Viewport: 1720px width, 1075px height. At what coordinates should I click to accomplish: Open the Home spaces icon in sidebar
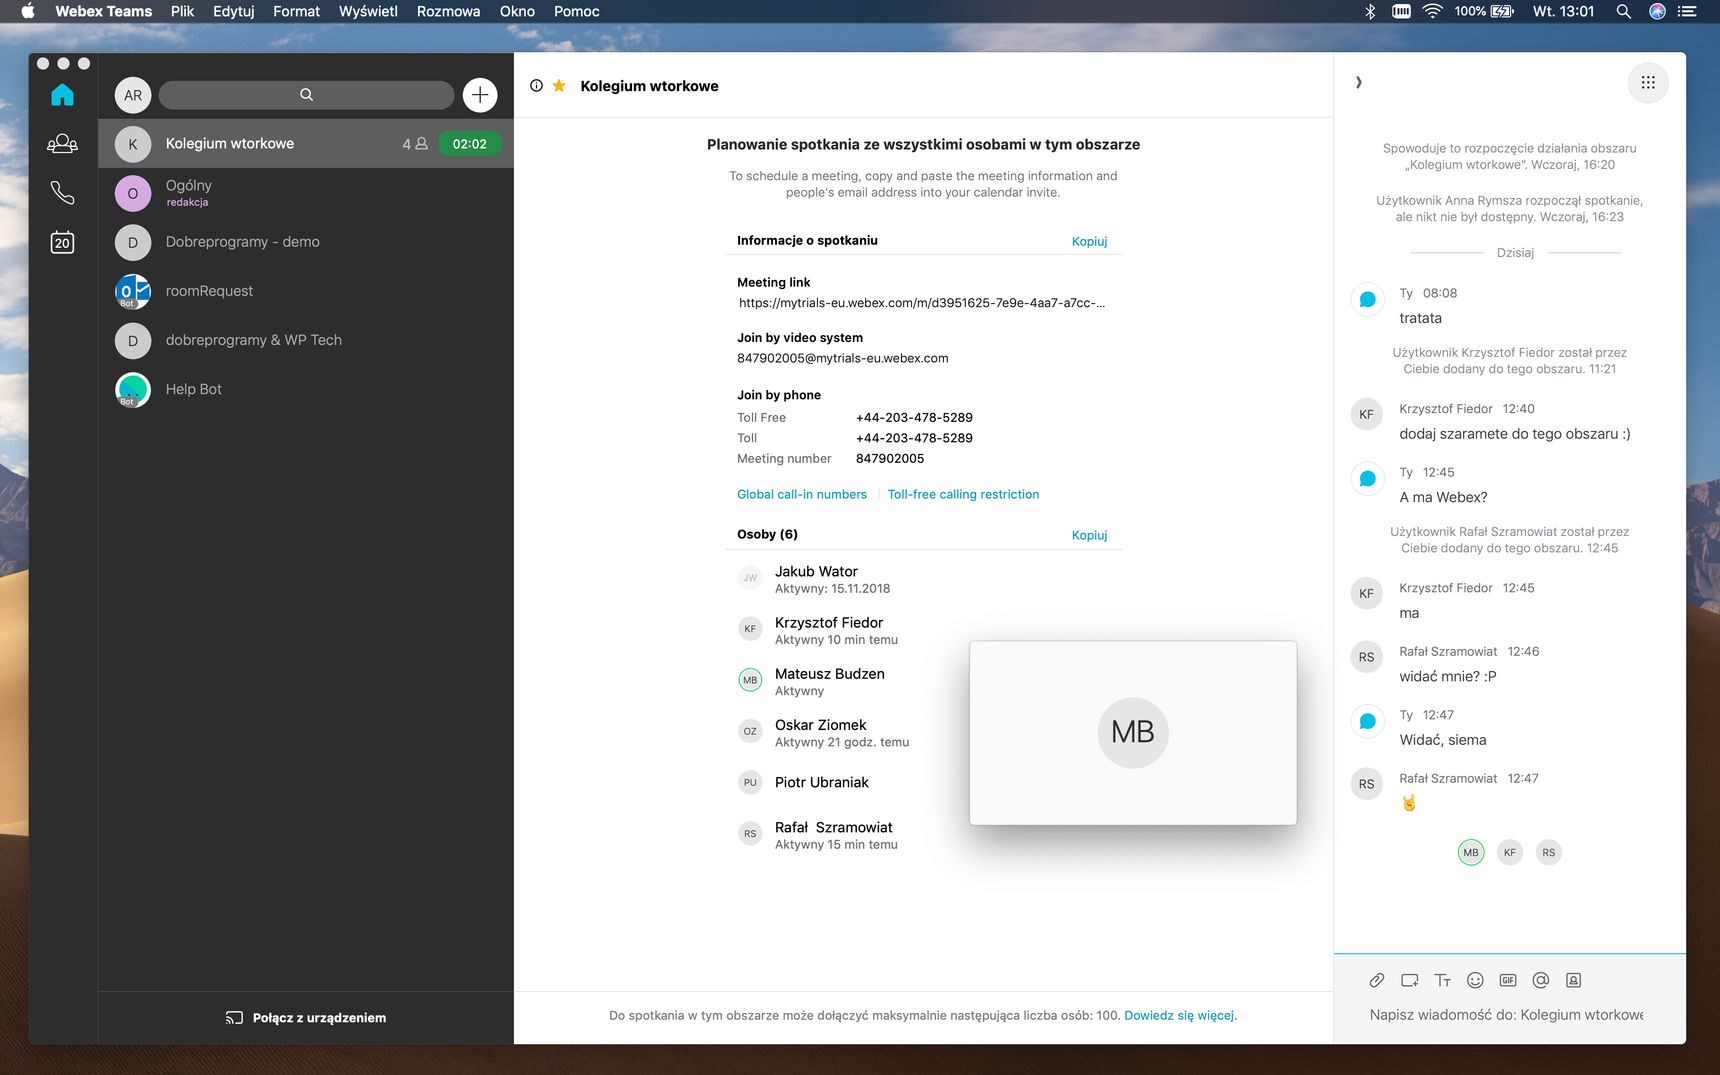62,94
